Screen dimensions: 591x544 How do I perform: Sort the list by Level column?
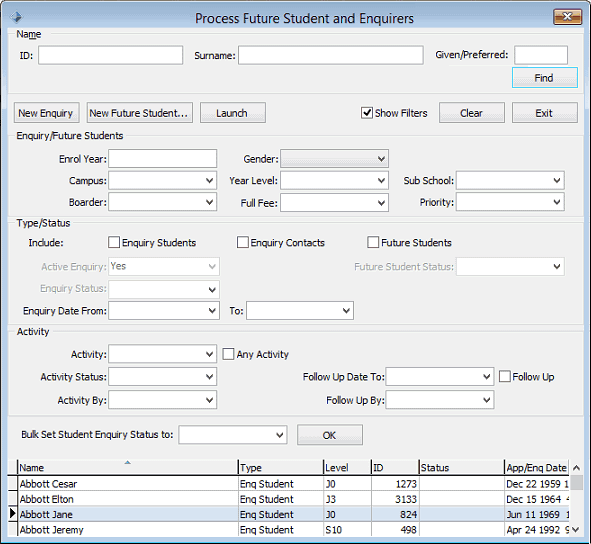coord(347,467)
